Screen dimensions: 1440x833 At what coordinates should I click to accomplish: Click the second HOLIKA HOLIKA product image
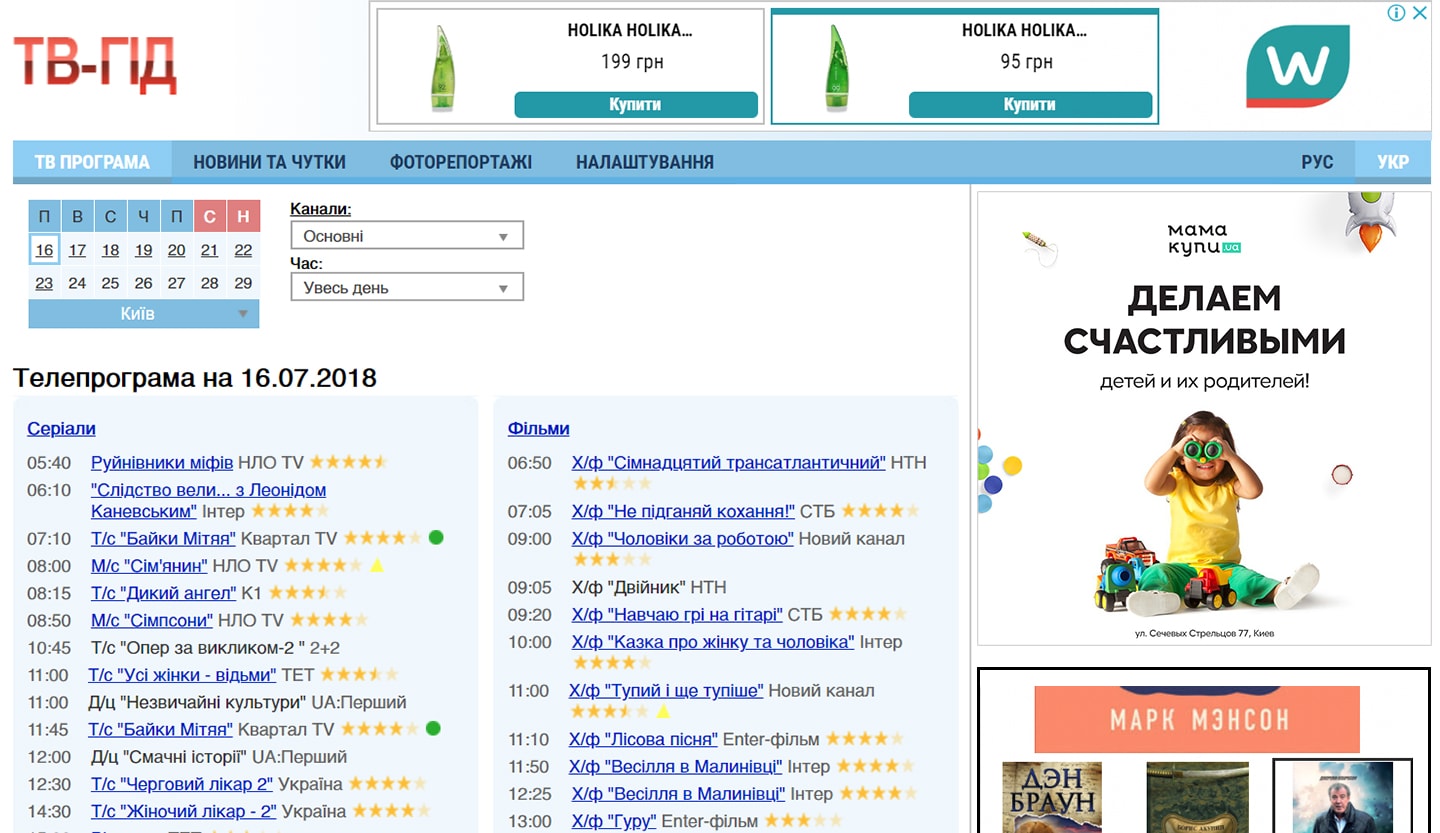[837, 67]
